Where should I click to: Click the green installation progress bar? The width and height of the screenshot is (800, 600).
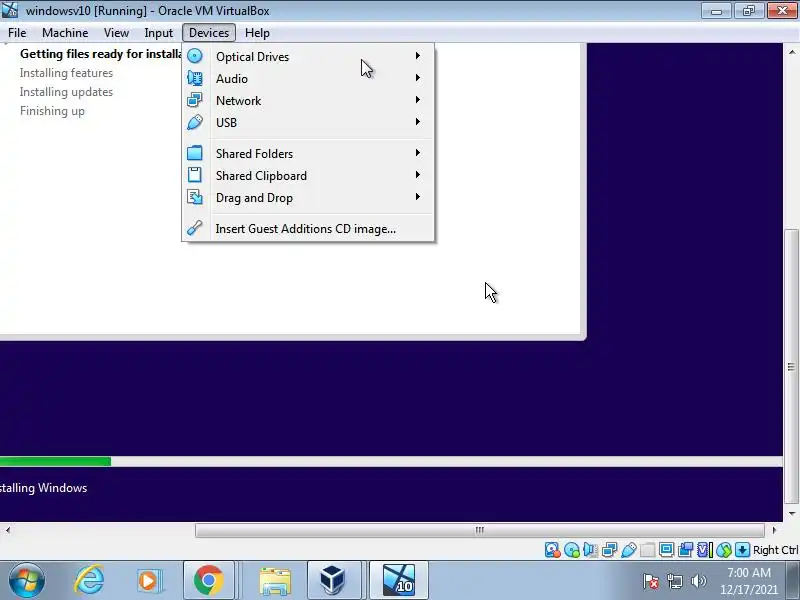(x=55, y=461)
